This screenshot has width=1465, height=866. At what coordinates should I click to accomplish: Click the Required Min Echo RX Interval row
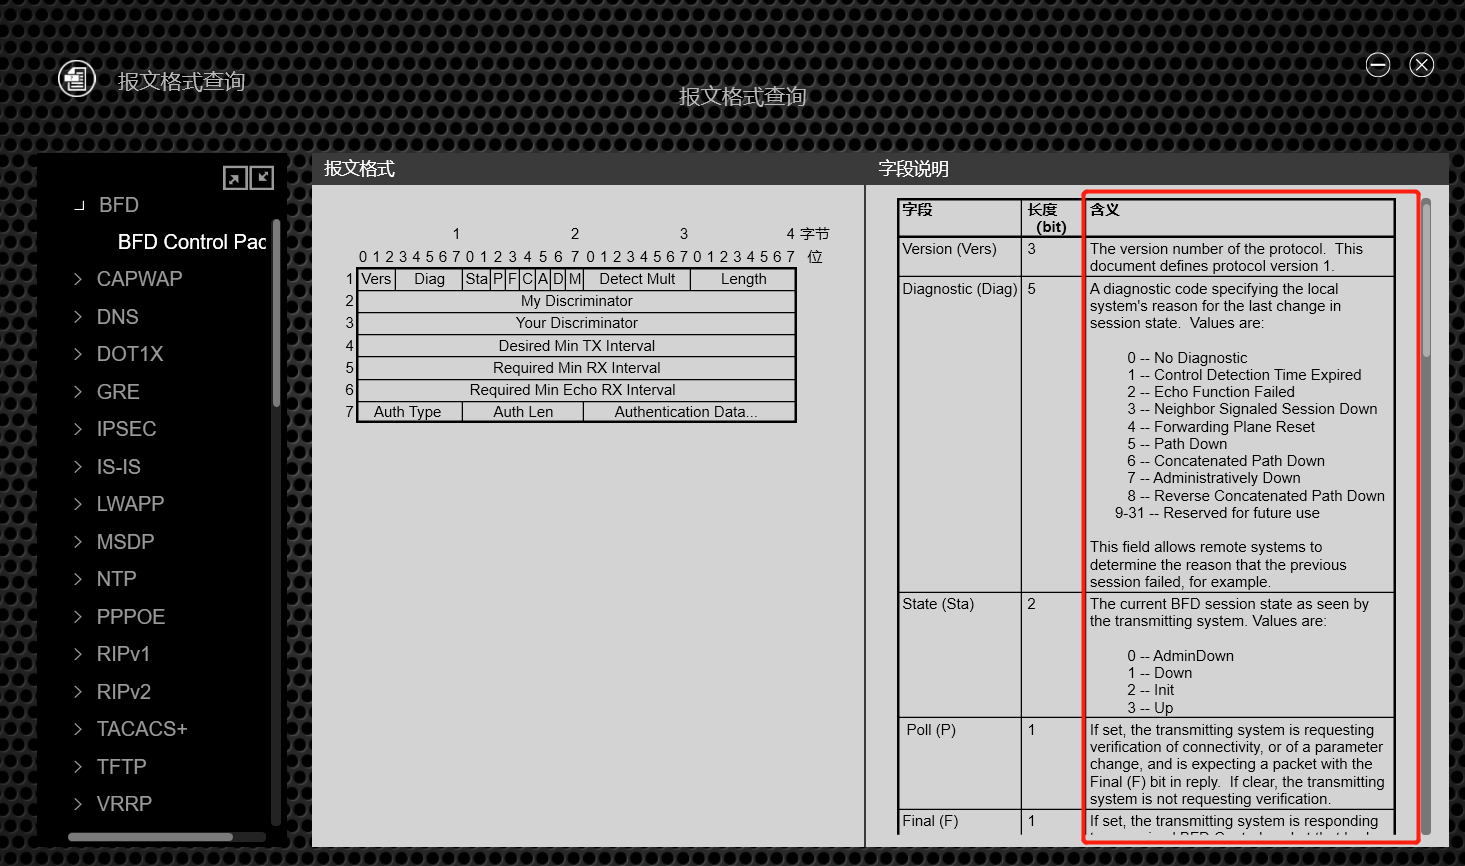[x=576, y=390]
